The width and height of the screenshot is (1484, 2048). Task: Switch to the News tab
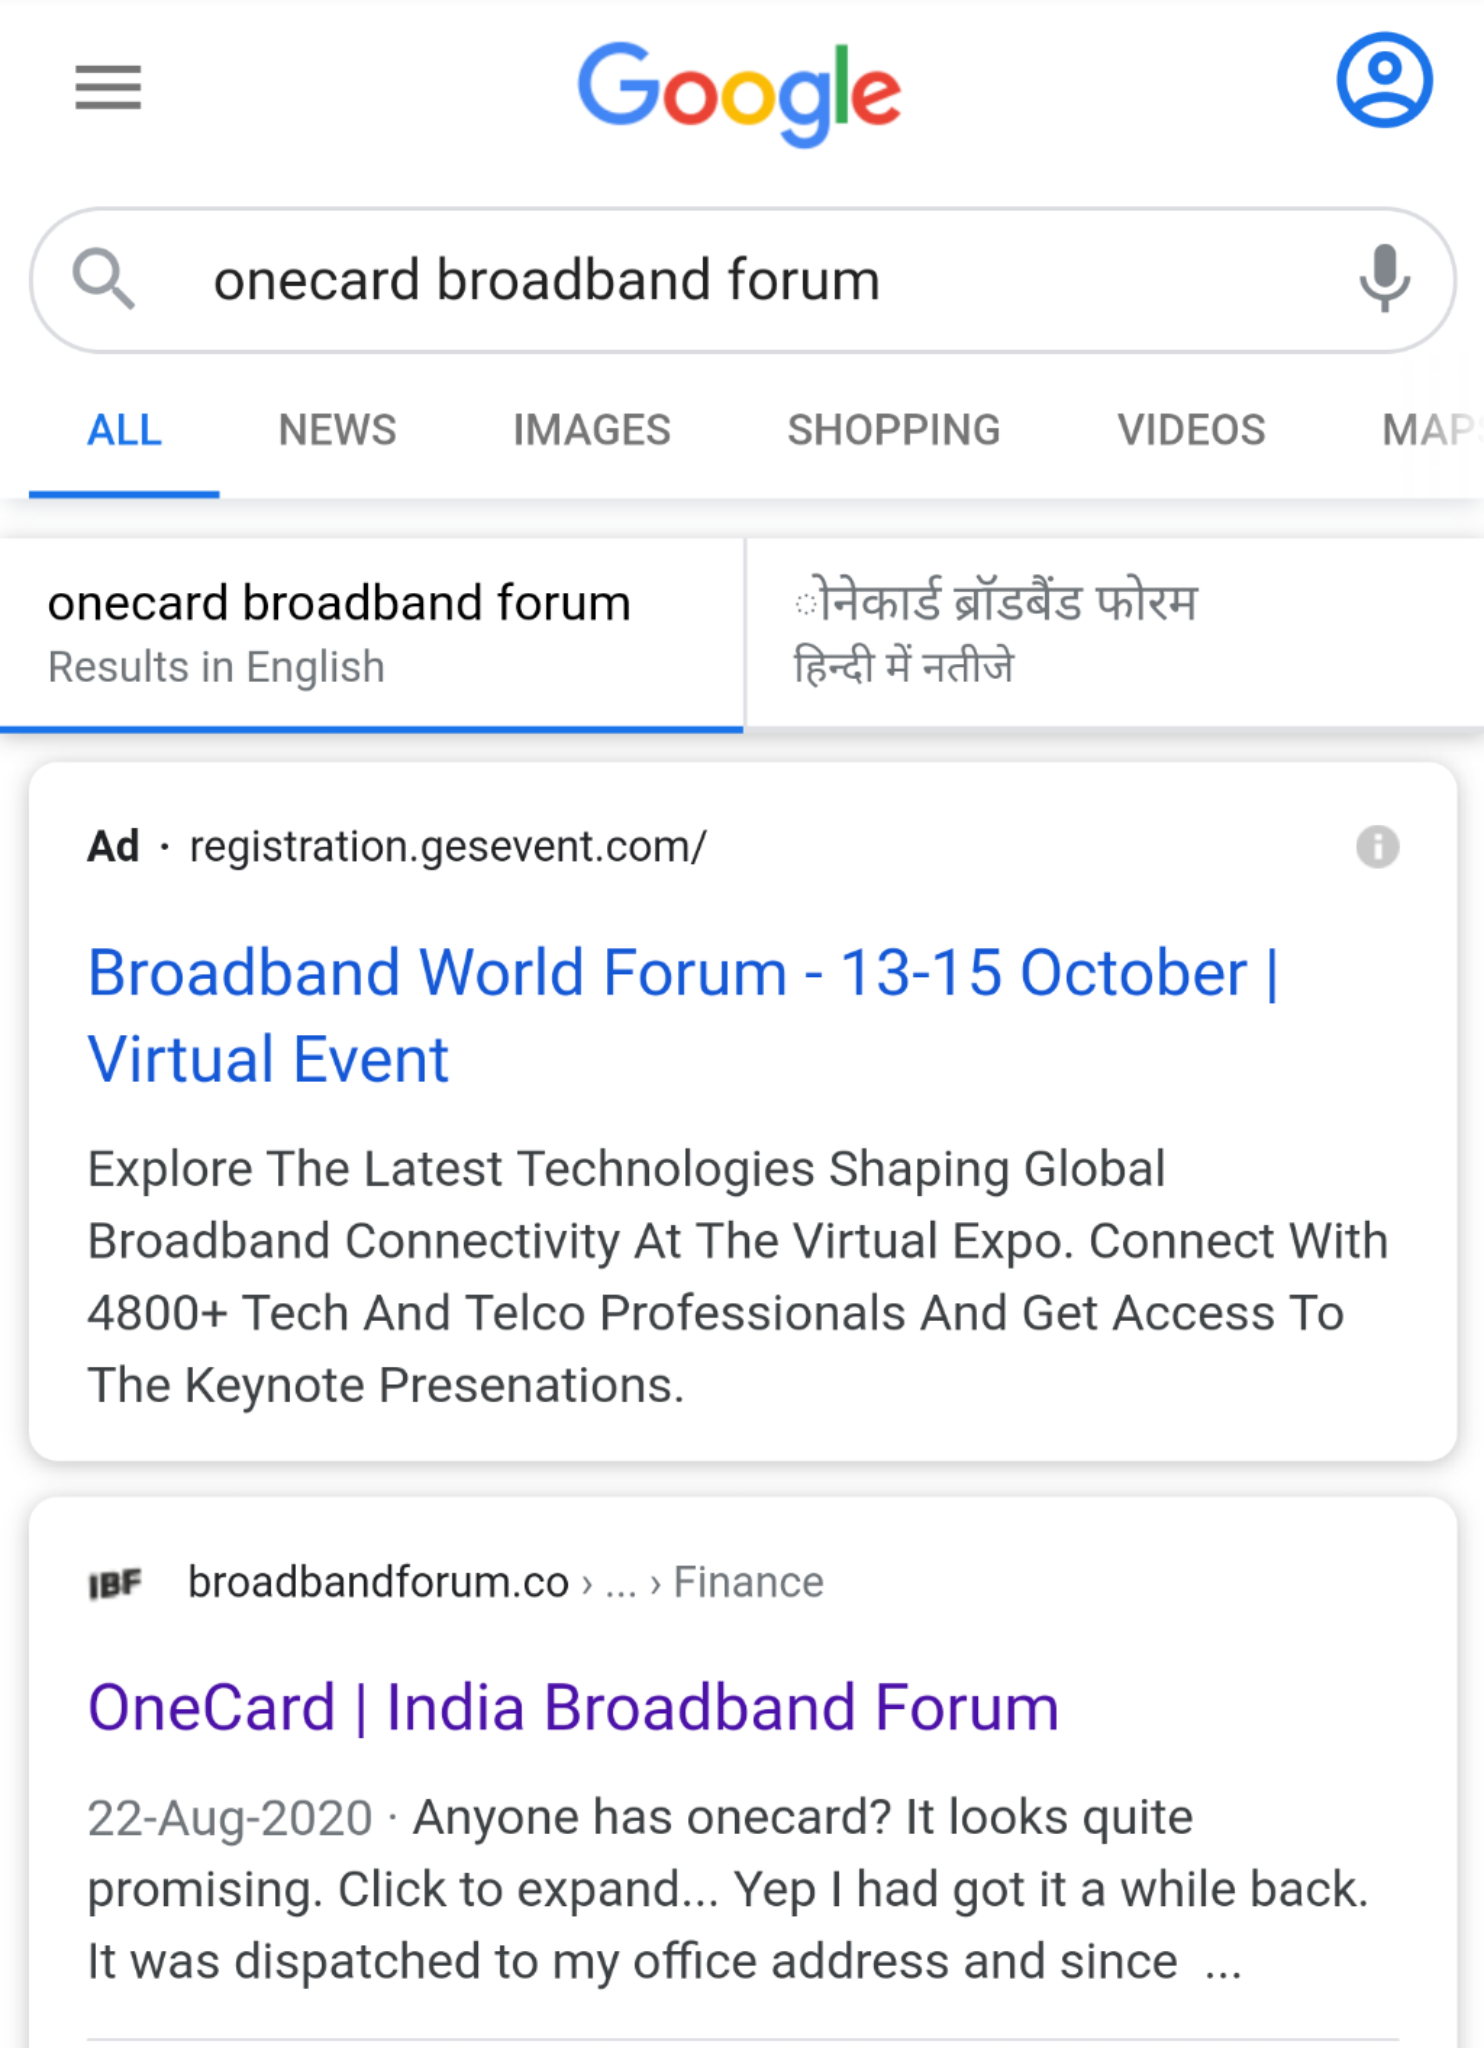pos(337,431)
